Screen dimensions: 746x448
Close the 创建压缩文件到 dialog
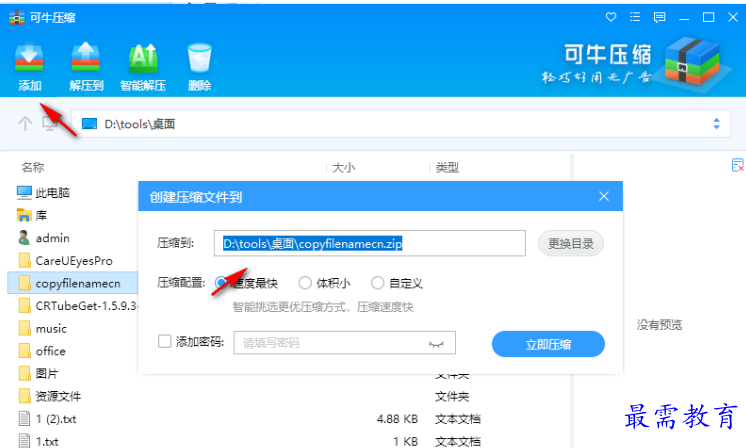[x=604, y=198]
